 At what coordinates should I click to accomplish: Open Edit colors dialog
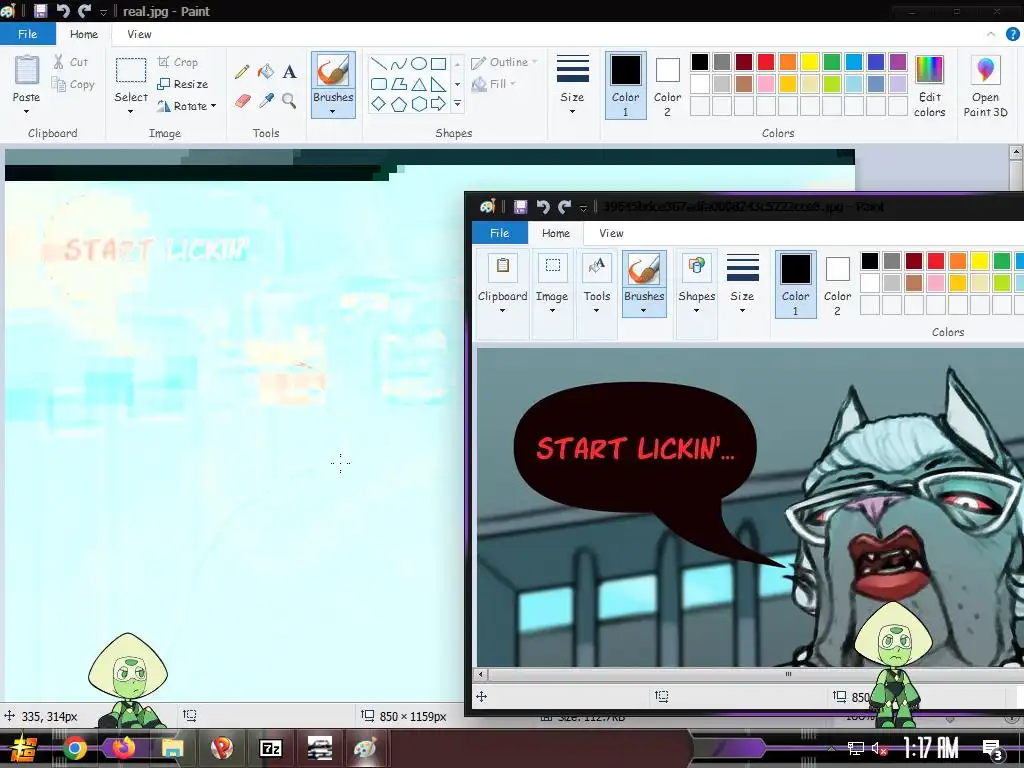click(929, 86)
